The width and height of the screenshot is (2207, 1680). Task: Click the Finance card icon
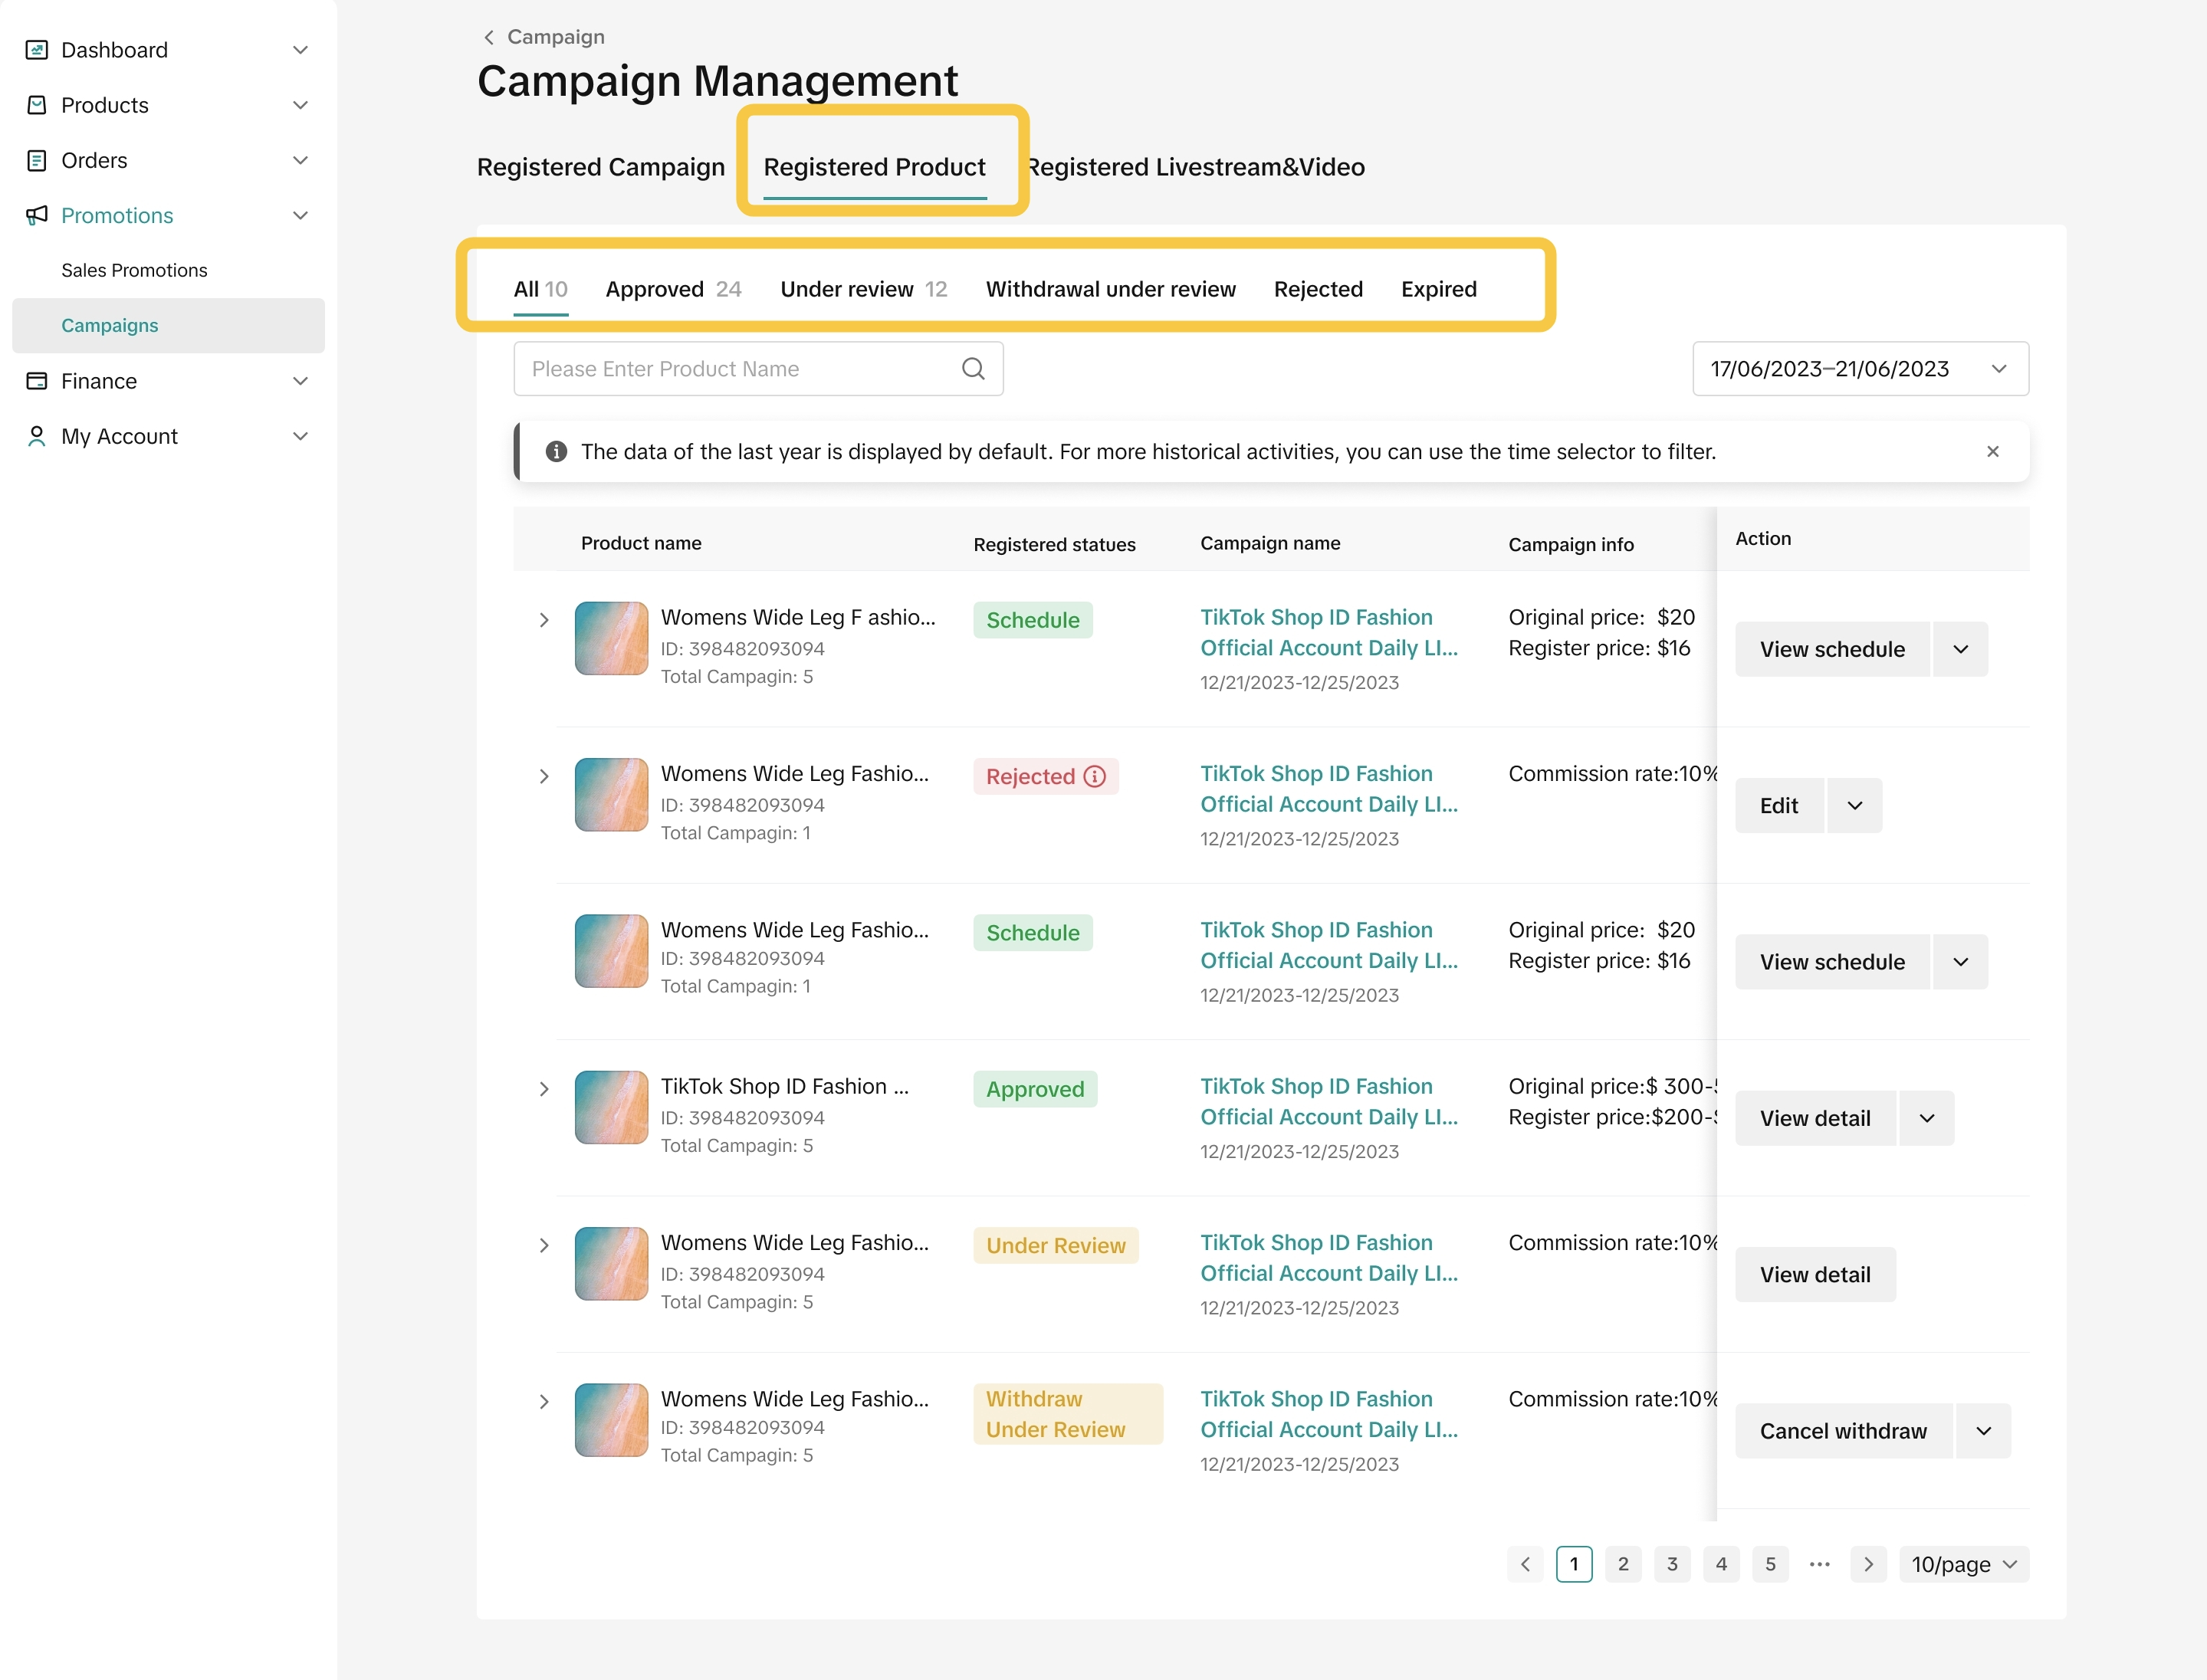[x=37, y=381]
